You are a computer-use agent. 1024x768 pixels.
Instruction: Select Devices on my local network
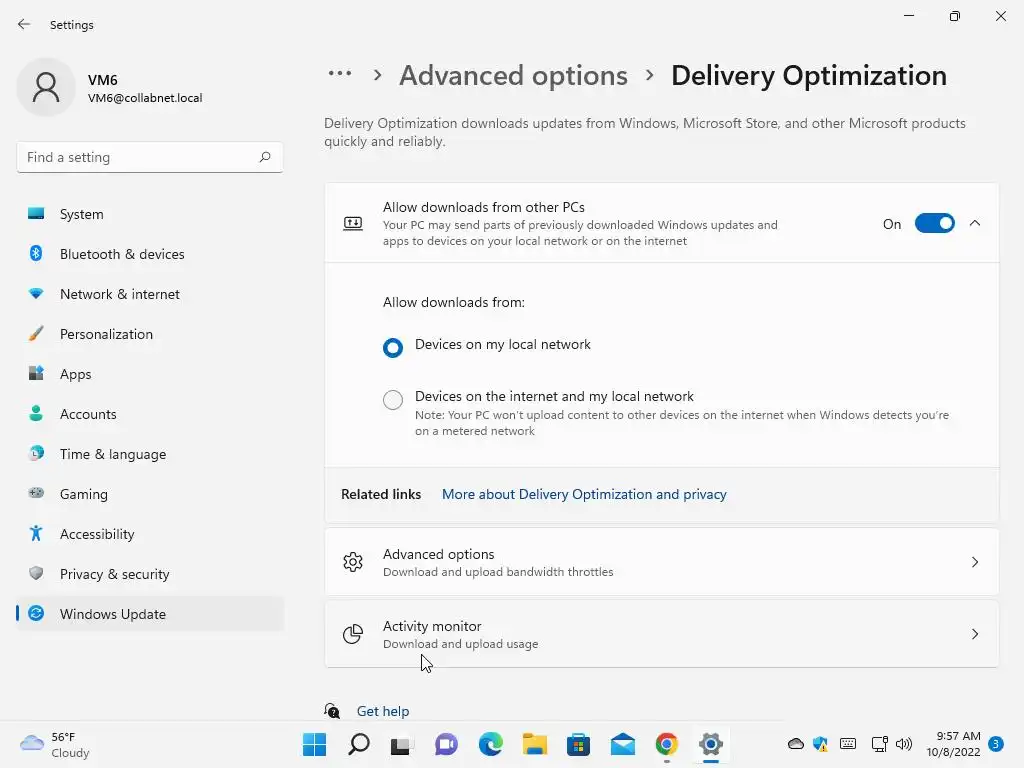(x=393, y=348)
